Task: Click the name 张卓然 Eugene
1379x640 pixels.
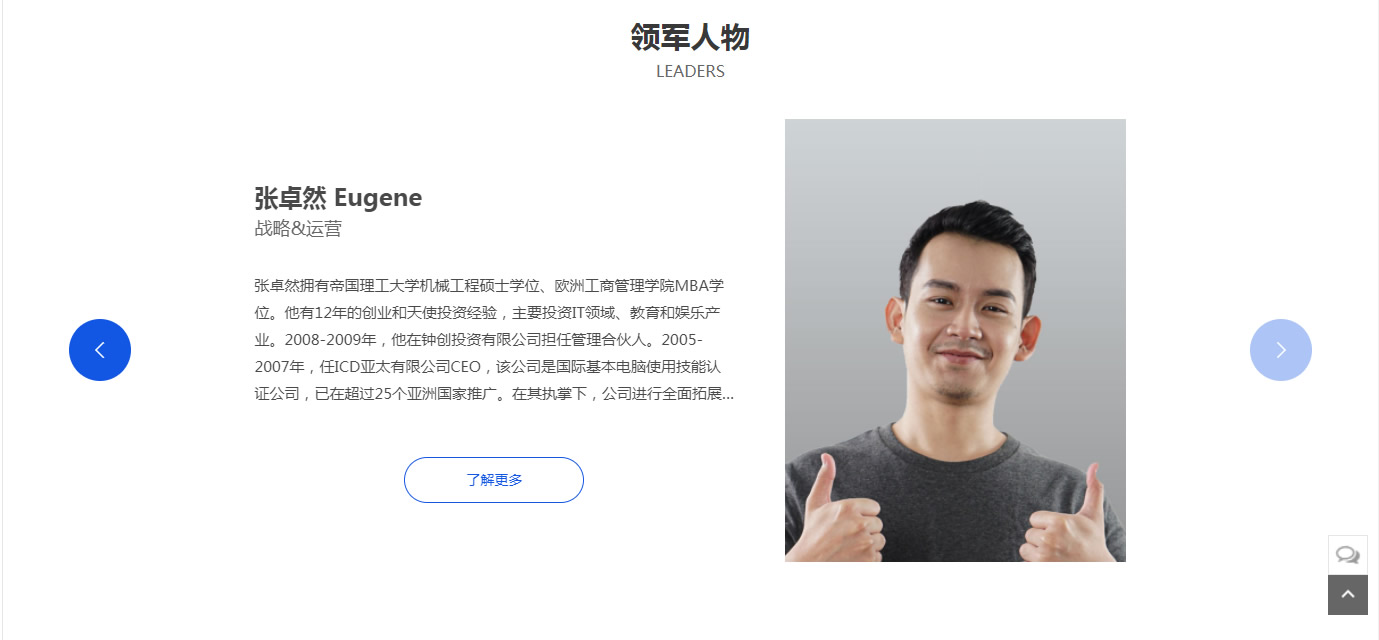Action: pos(338,198)
